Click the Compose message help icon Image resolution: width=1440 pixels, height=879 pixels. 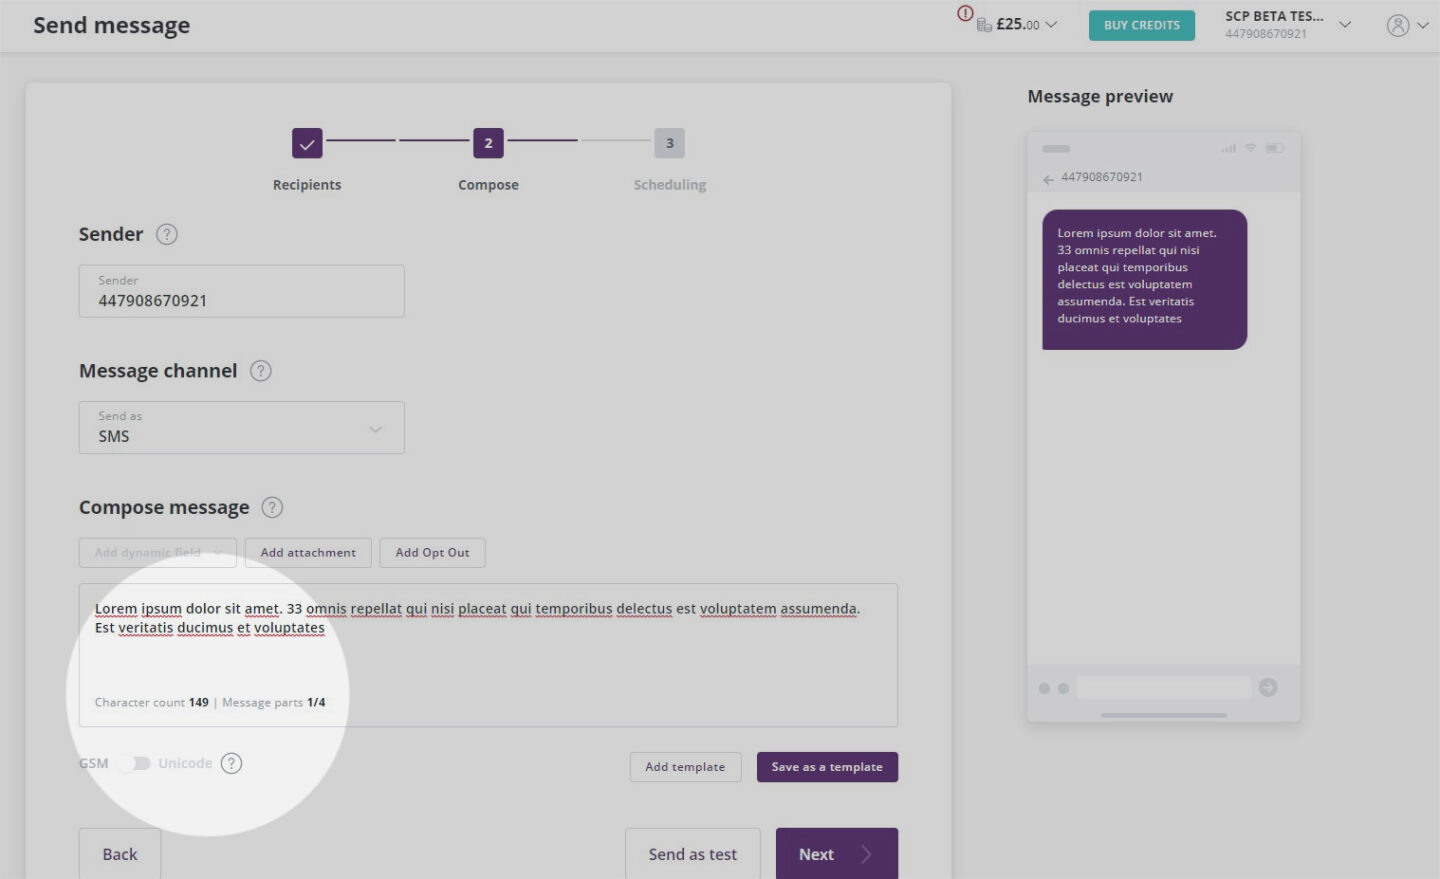click(x=270, y=507)
